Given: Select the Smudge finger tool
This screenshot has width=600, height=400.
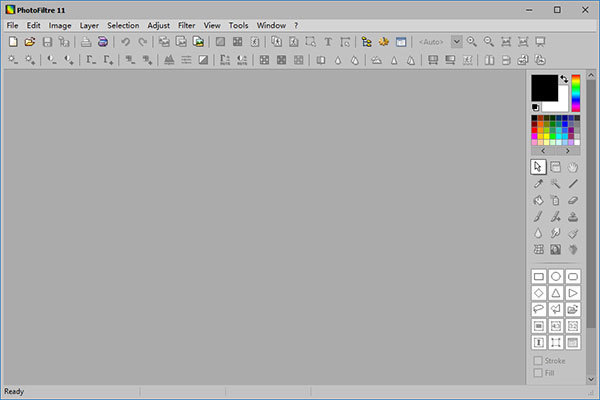Looking at the screenshot, I should [555, 233].
